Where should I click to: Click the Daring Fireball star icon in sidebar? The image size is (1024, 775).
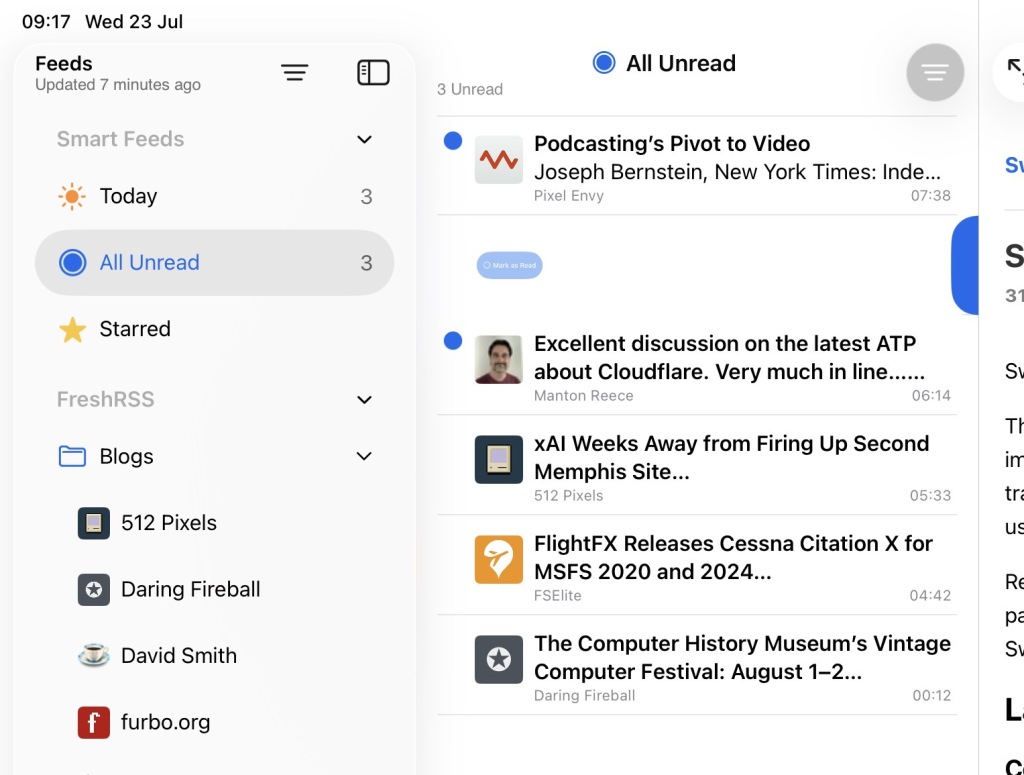tap(94, 590)
